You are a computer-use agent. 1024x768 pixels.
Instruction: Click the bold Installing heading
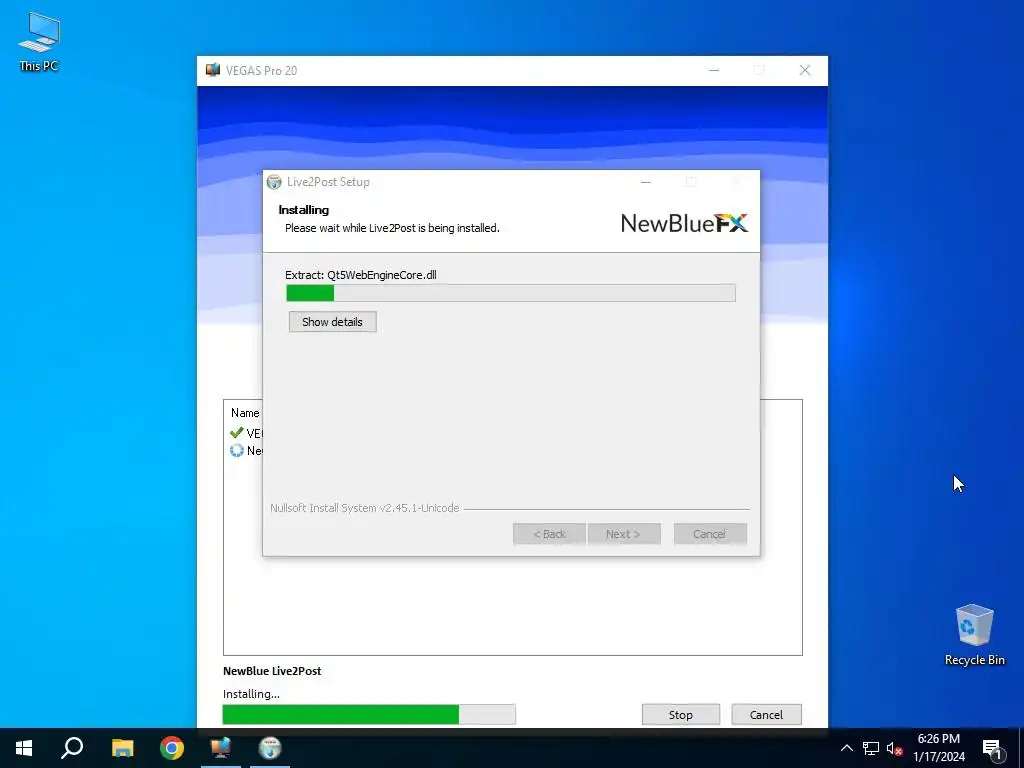point(304,210)
